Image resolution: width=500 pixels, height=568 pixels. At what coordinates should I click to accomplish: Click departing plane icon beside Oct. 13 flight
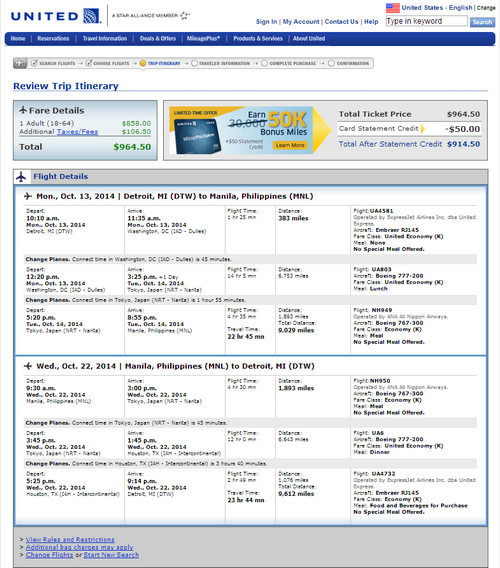[28, 196]
